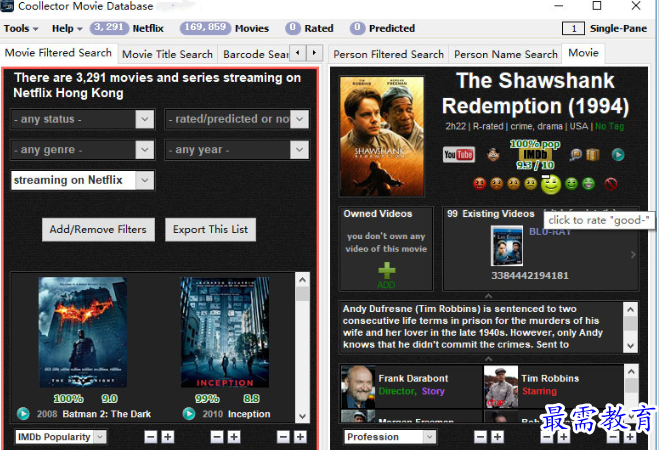Image resolution: width=664 pixels, height=450 pixels.
Task: Click the 0 Rated count badge
Action: click(293, 28)
